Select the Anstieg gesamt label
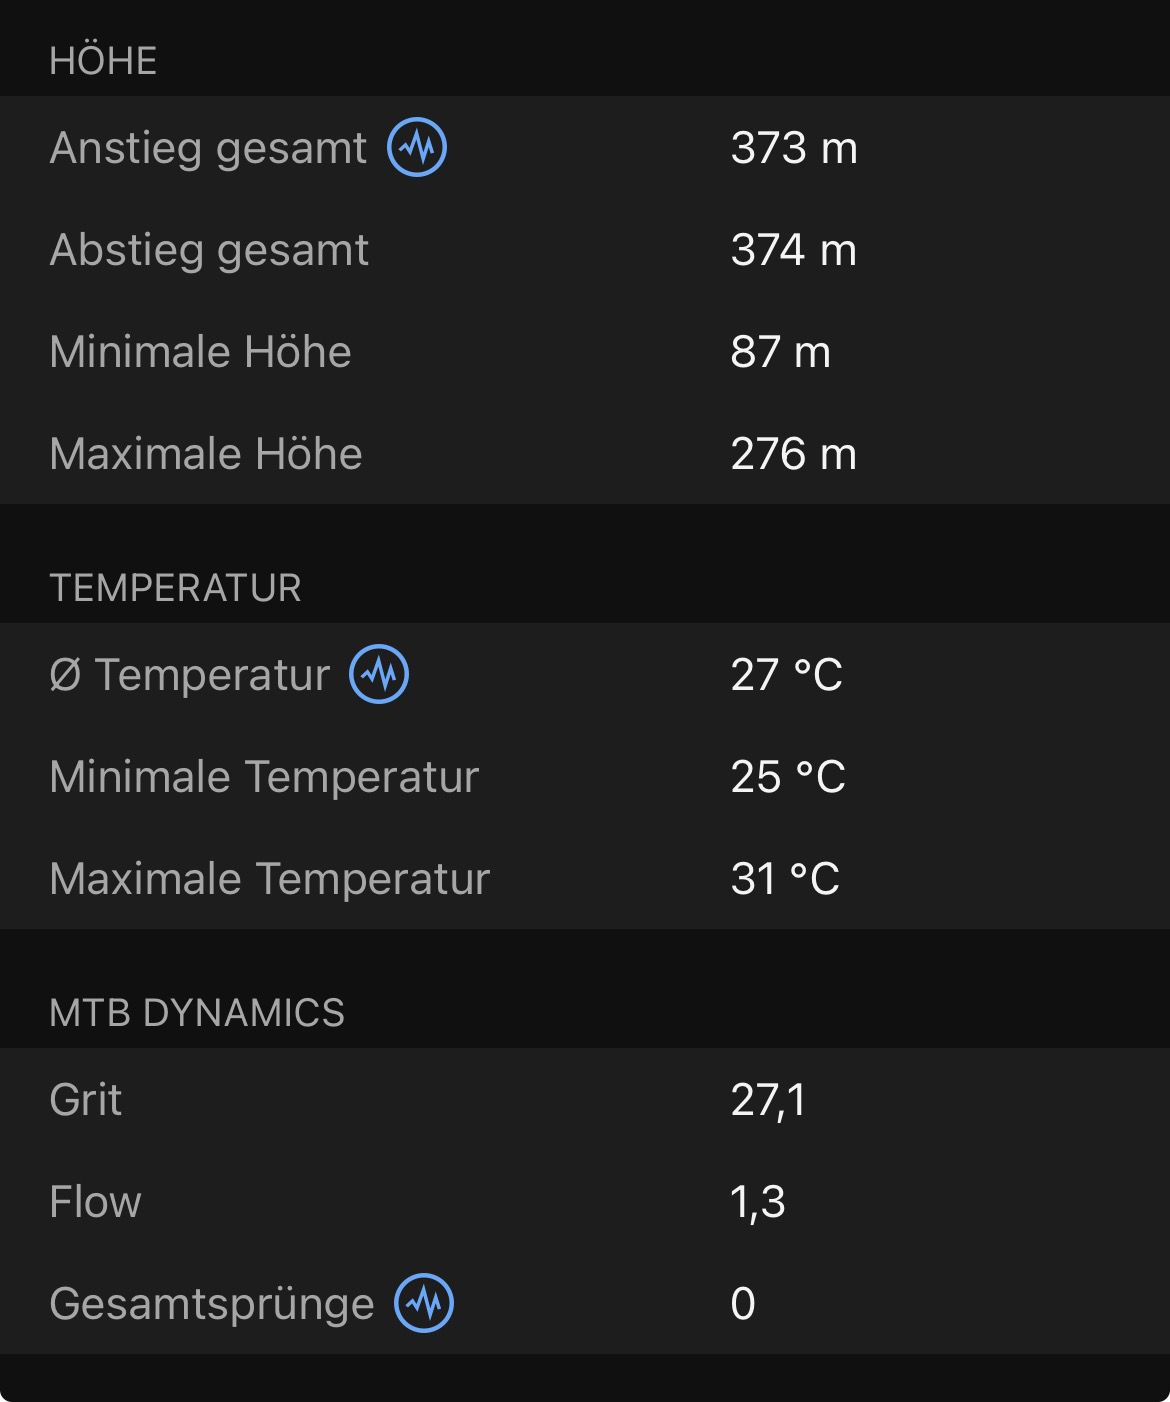 coord(208,148)
